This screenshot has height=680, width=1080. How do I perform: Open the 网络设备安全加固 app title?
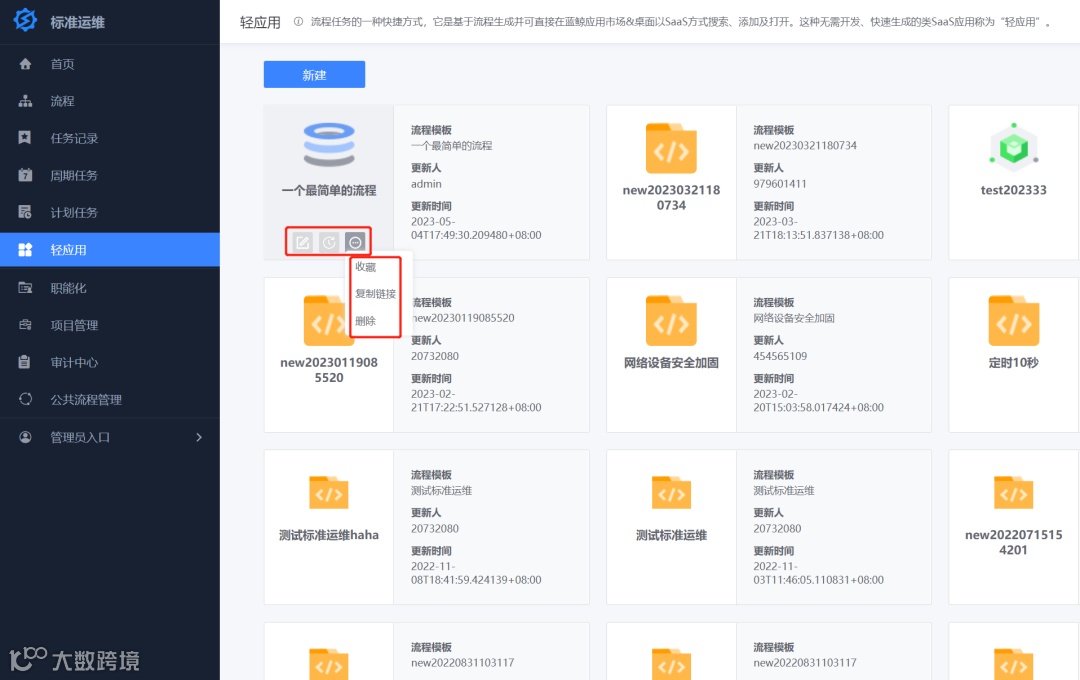(x=671, y=362)
